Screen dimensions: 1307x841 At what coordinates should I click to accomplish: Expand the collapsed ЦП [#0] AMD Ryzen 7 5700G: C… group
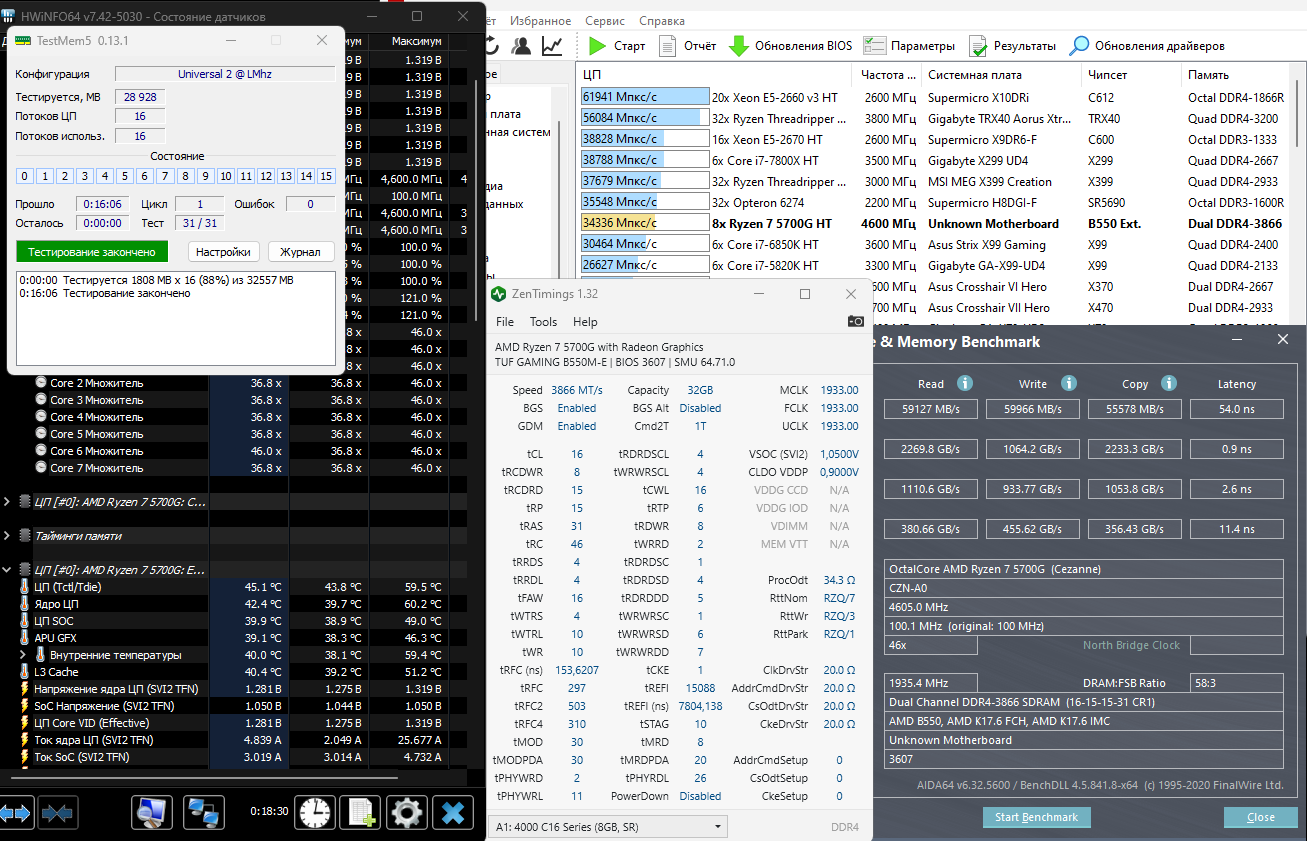pos(8,502)
